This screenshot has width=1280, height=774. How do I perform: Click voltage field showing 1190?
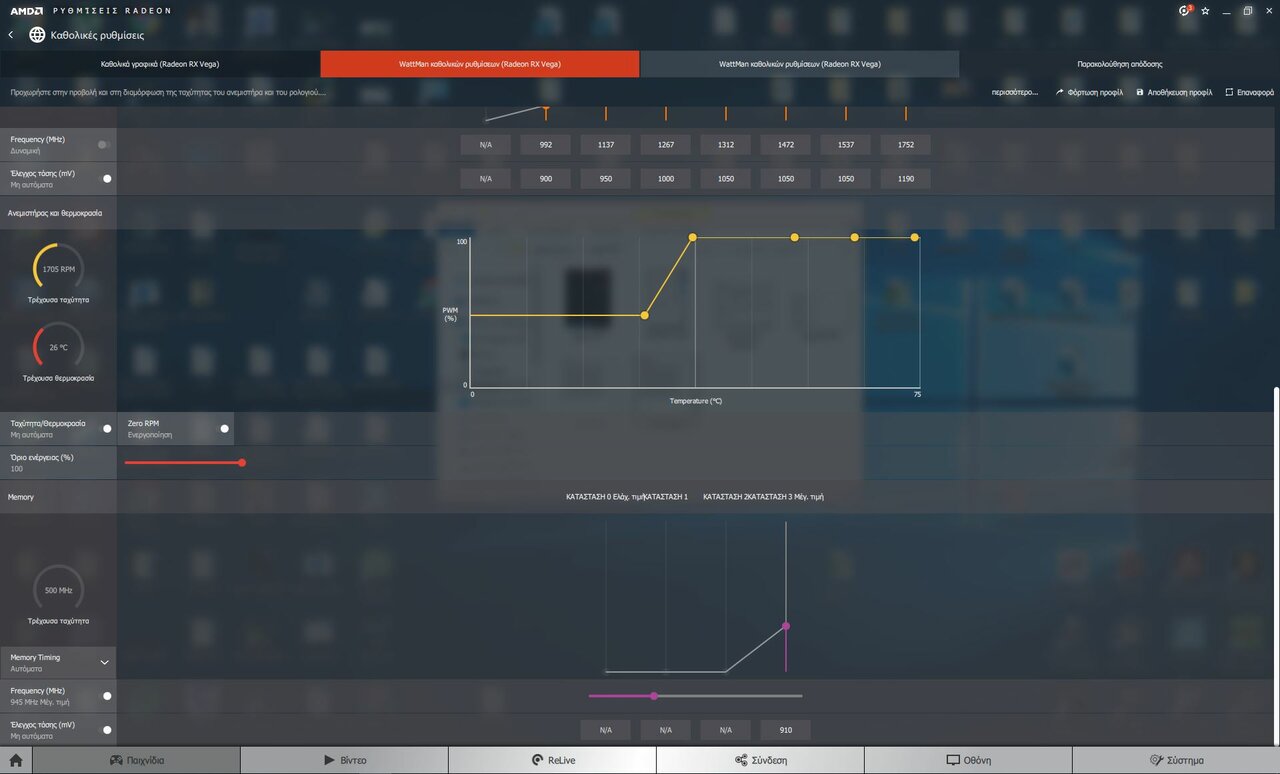906,179
